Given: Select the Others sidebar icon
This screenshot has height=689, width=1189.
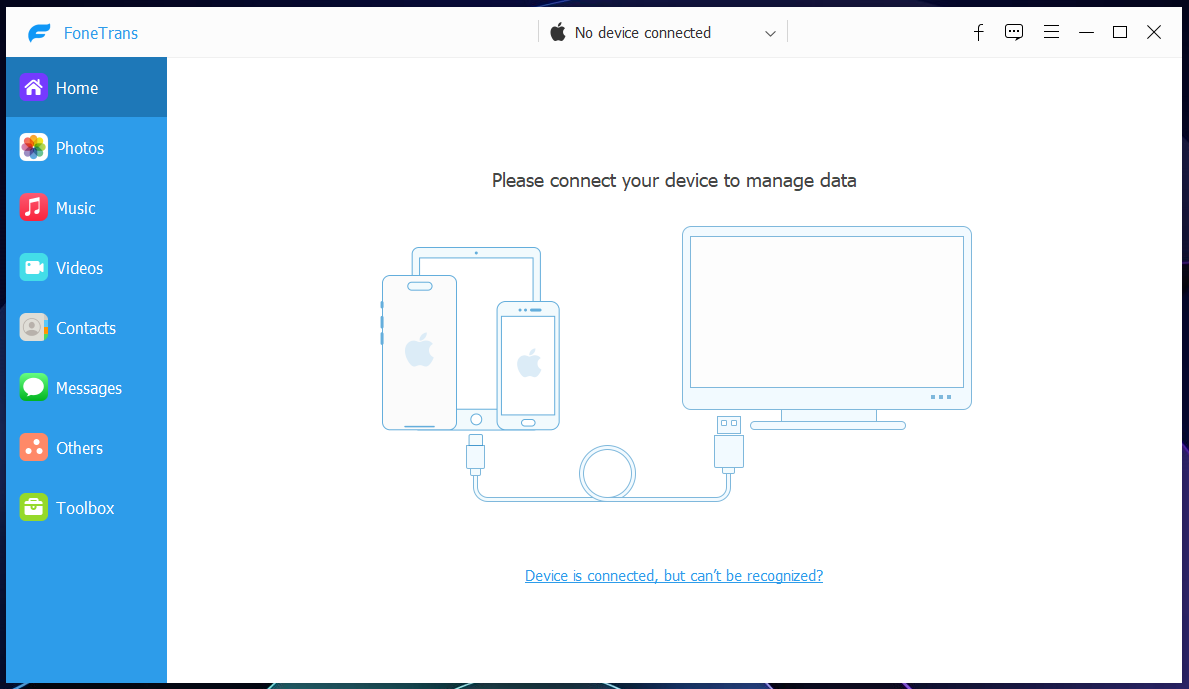Looking at the screenshot, I should pos(33,447).
